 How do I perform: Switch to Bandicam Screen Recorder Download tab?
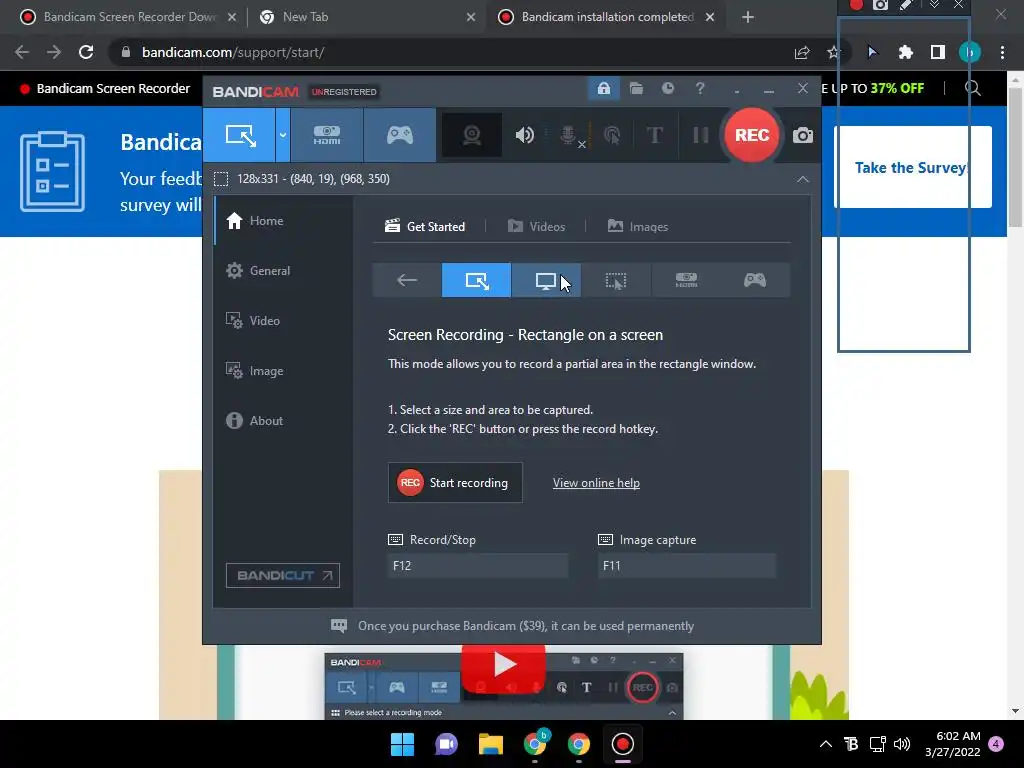pyautogui.click(x=127, y=17)
